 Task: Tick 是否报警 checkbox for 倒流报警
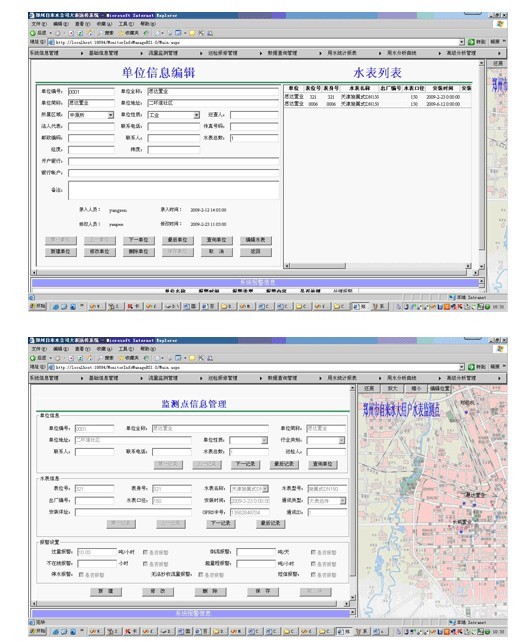tap(313, 552)
